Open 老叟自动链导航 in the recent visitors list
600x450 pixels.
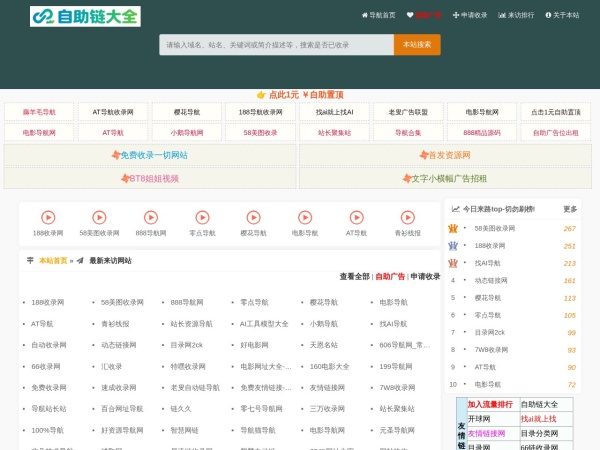pos(195,388)
